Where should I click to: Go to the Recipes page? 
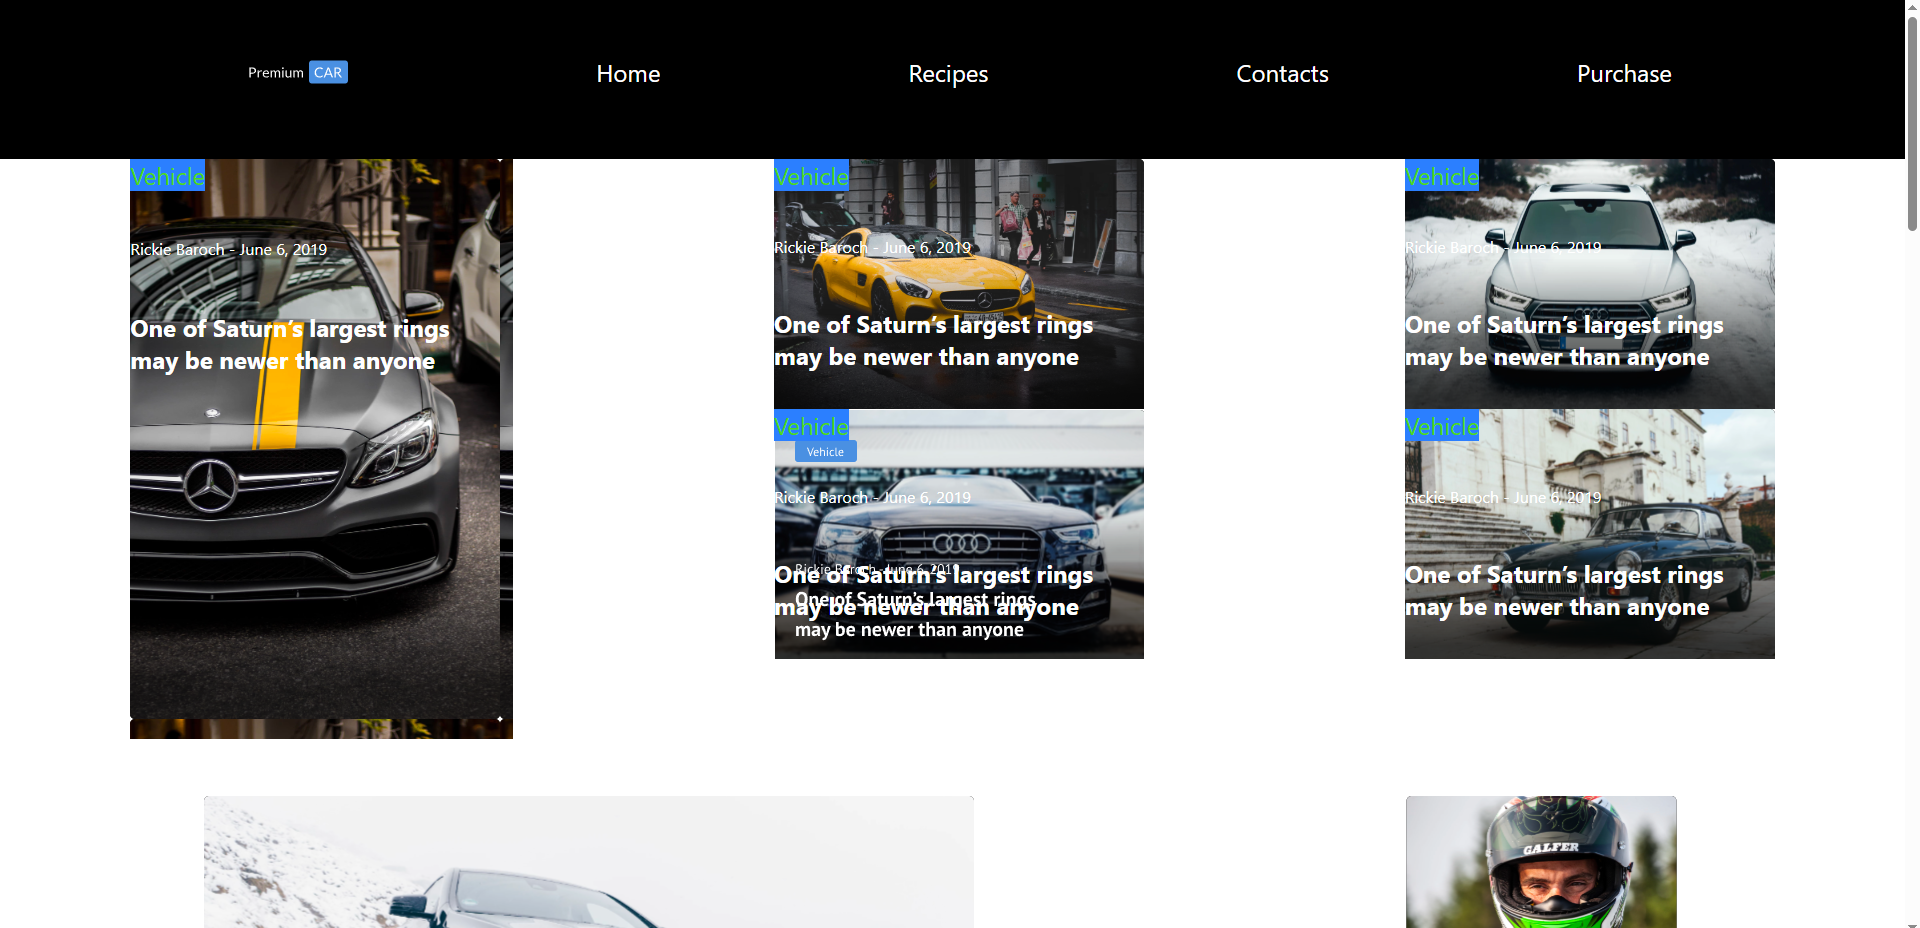pos(947,74)
